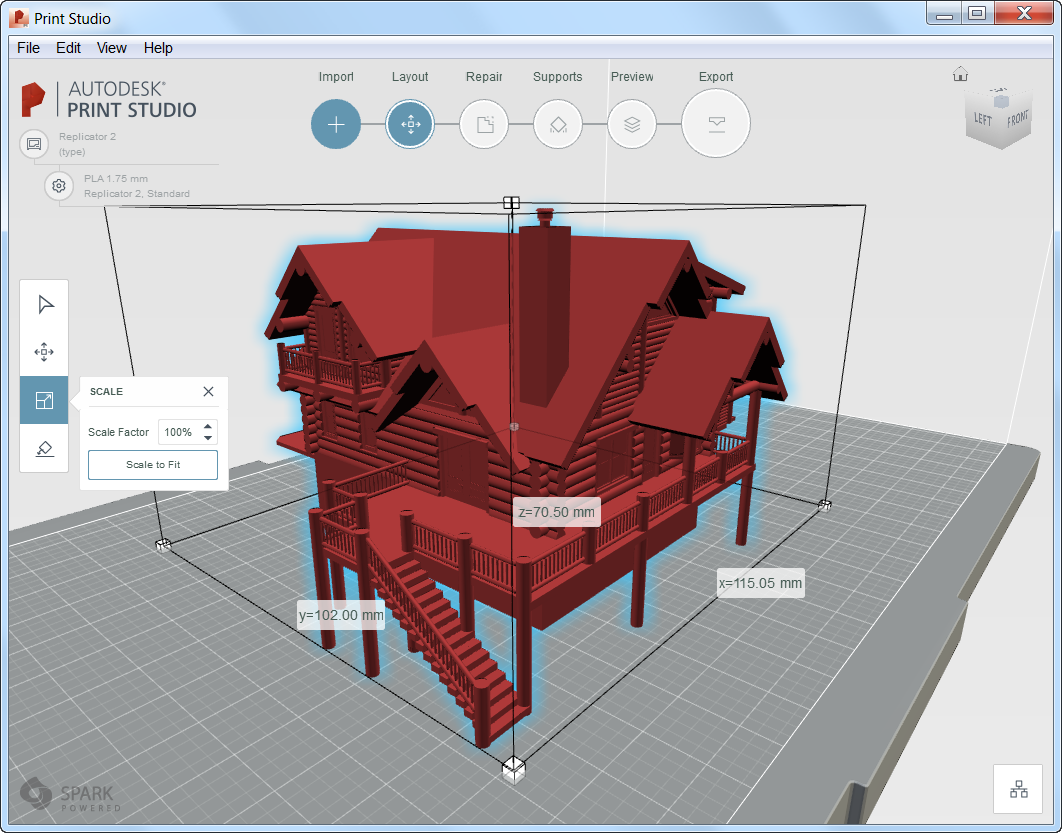This screenshot has width=1062, height=833.
Task: Go to the Preview layers step
Action: tap(632, 124)
